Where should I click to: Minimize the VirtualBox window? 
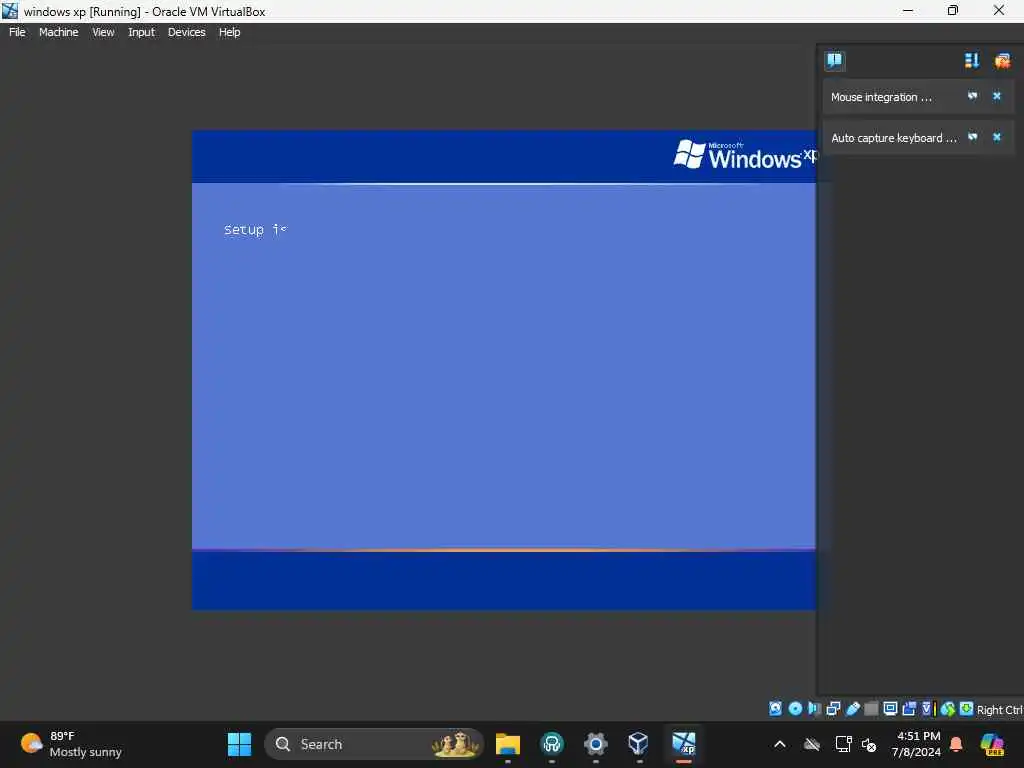908,10
